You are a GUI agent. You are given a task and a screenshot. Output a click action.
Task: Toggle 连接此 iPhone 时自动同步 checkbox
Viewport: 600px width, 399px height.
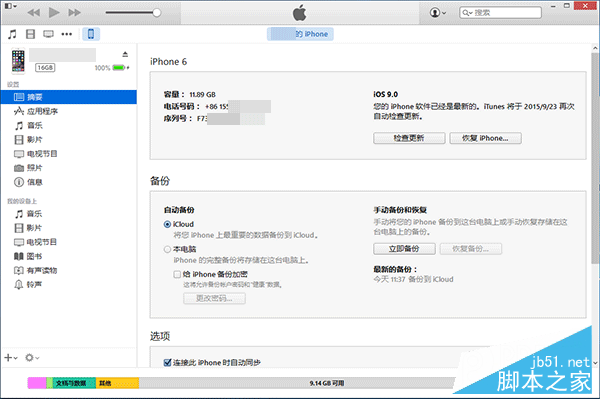pyautogui.click(x=167, y=362)
